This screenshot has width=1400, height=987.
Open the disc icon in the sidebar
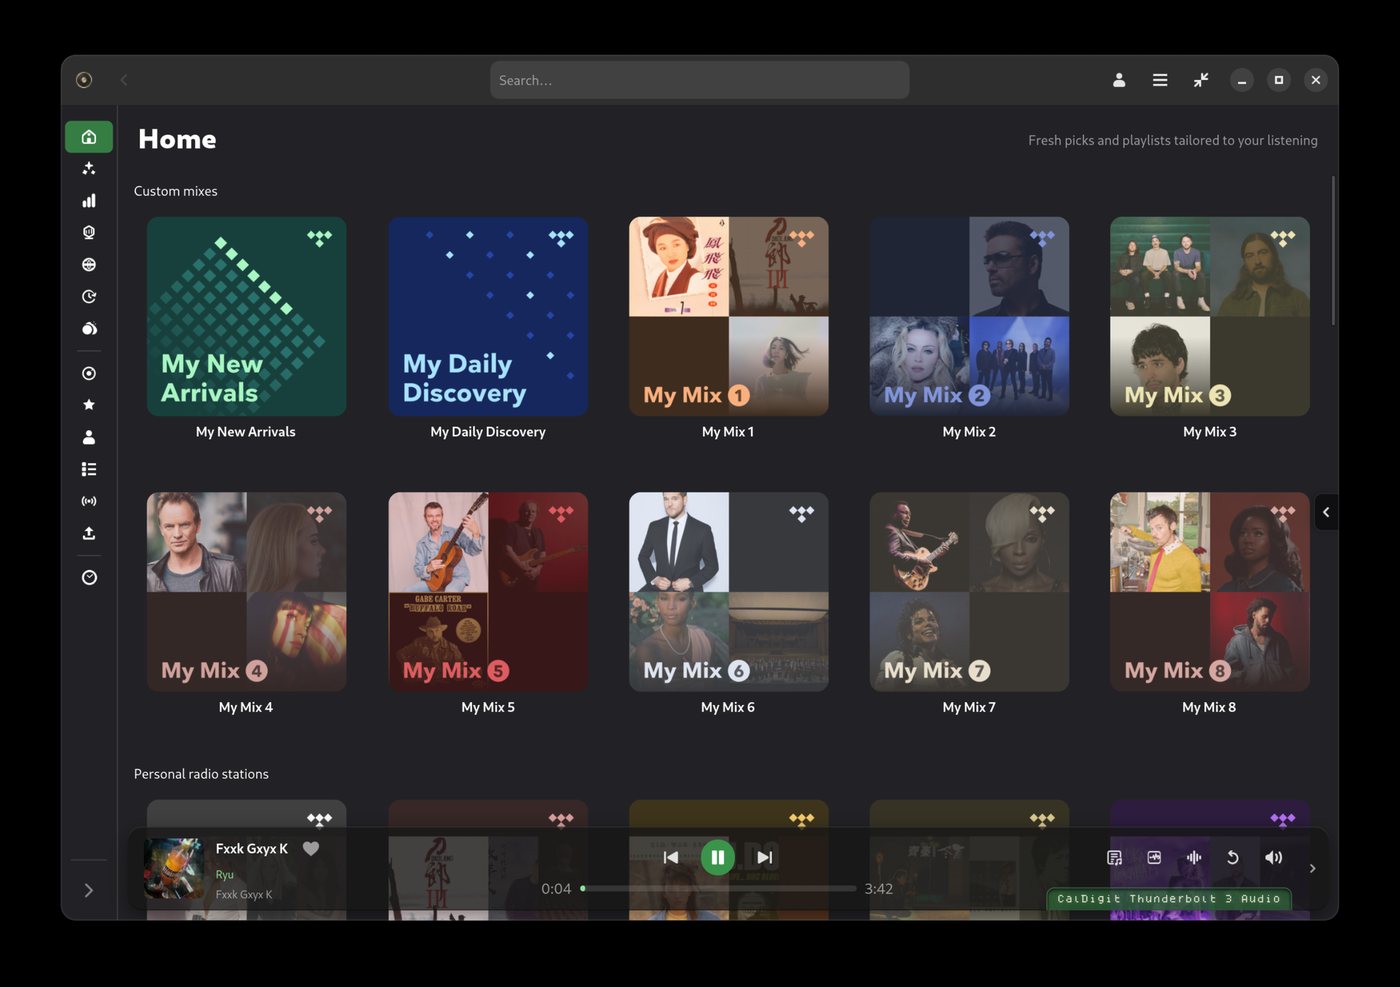(89, 373)
